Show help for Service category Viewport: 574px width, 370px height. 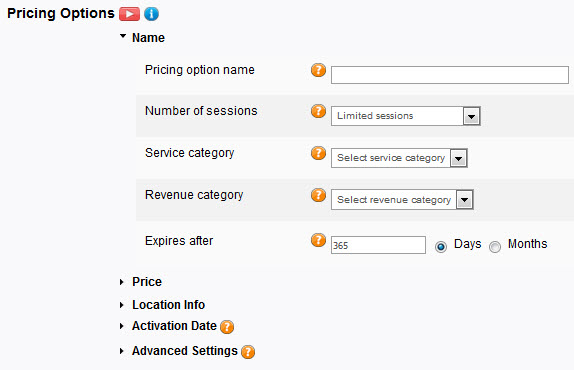tap(318, 153)
